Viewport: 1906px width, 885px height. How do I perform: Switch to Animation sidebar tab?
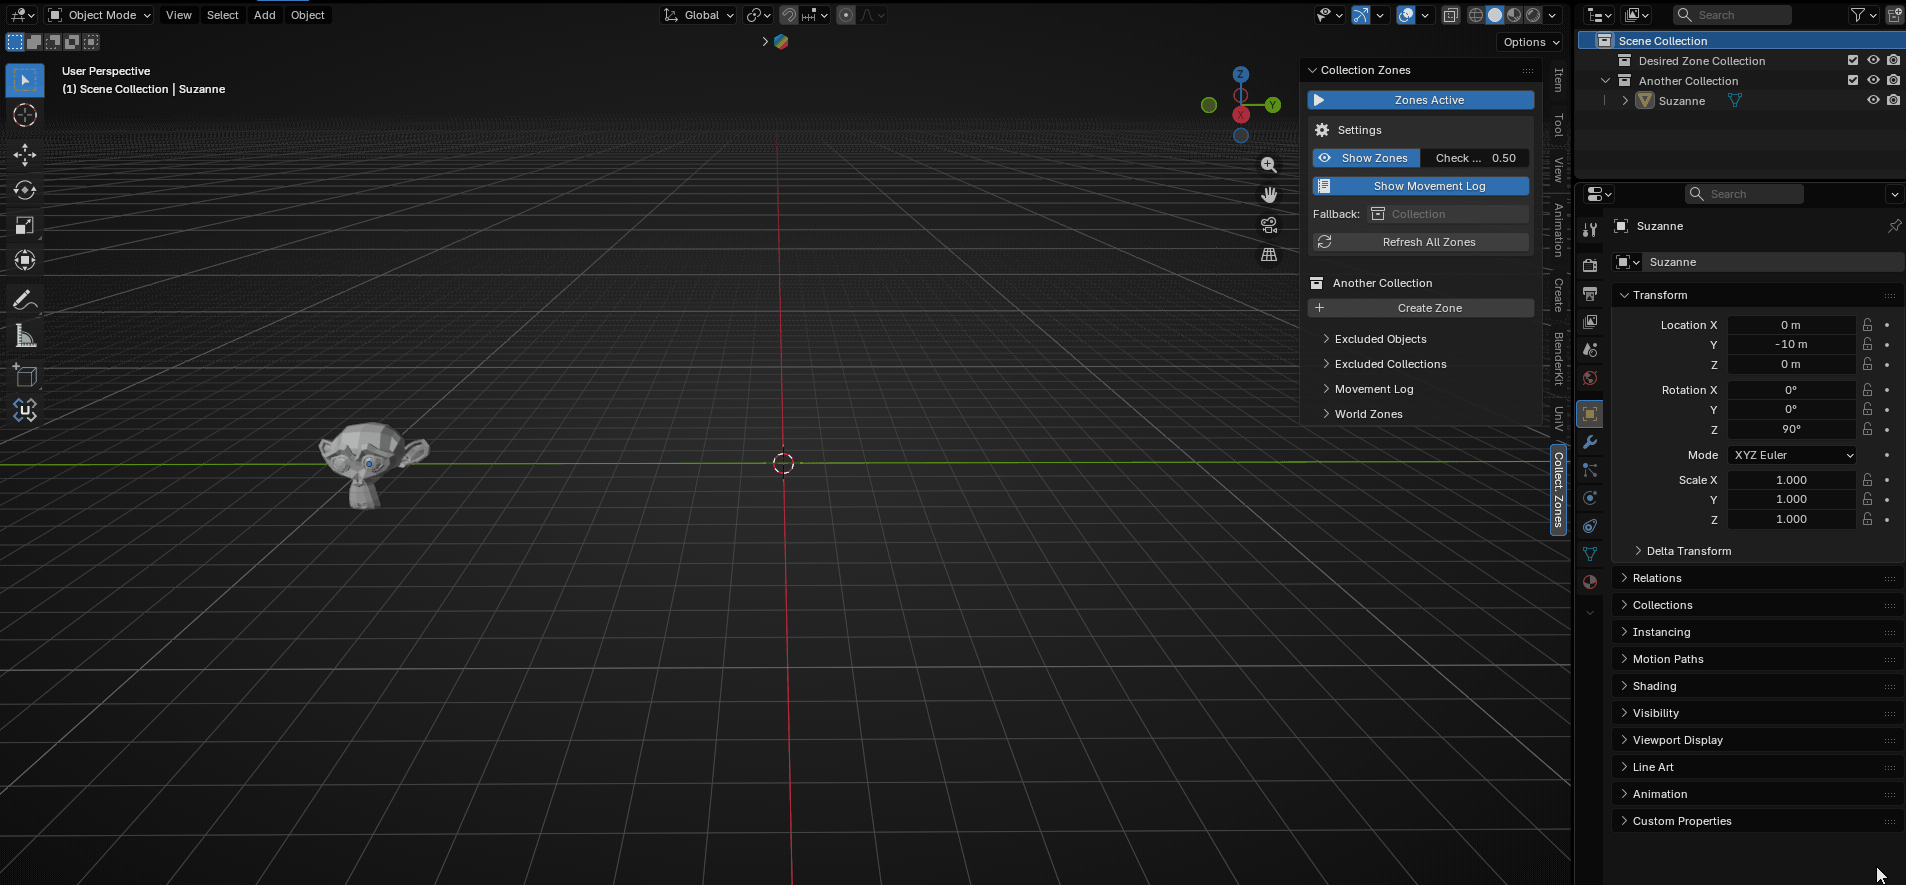tap(1558, 230)
